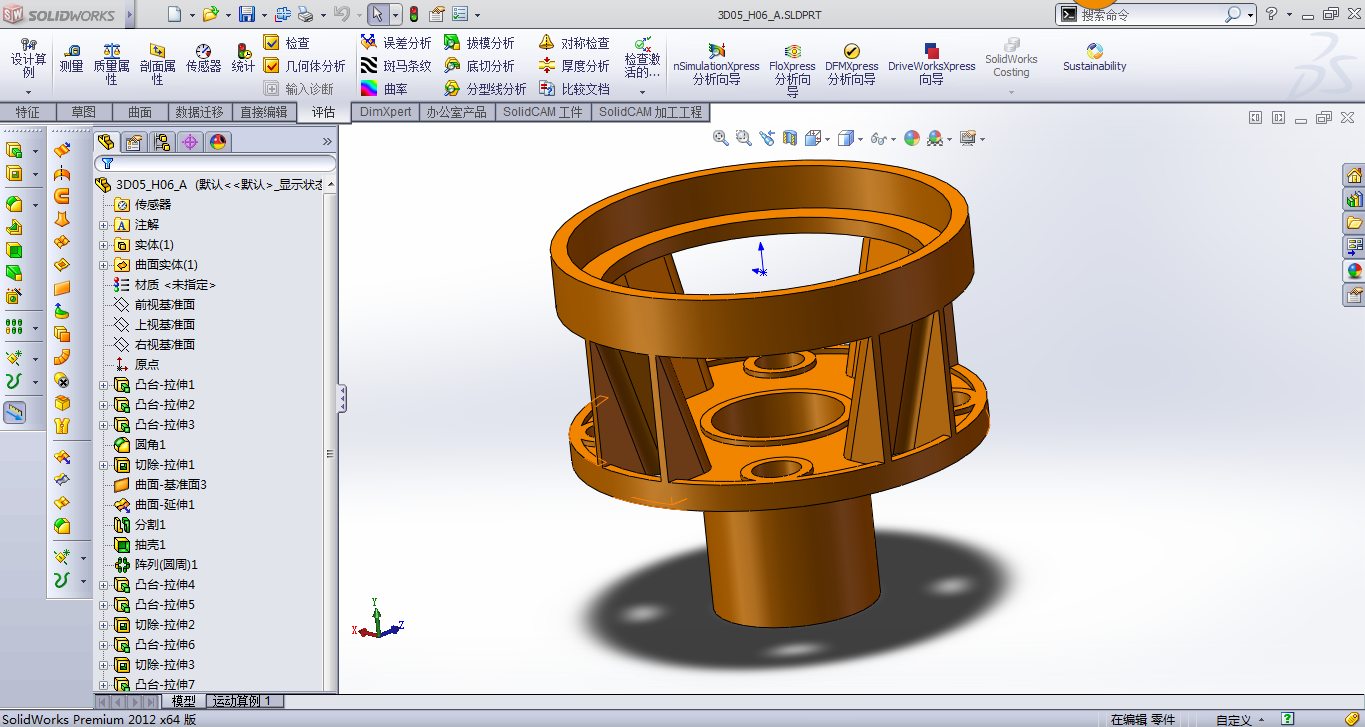
Task: Select the 材质 <未指定> material item
Action: (165, 285)
